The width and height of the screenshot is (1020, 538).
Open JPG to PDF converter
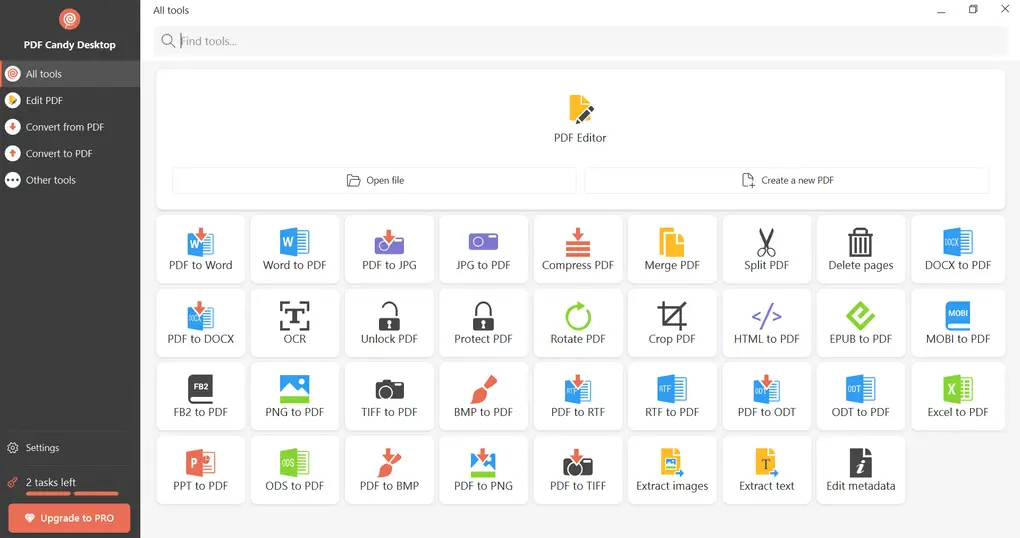[x=483, y=249]
